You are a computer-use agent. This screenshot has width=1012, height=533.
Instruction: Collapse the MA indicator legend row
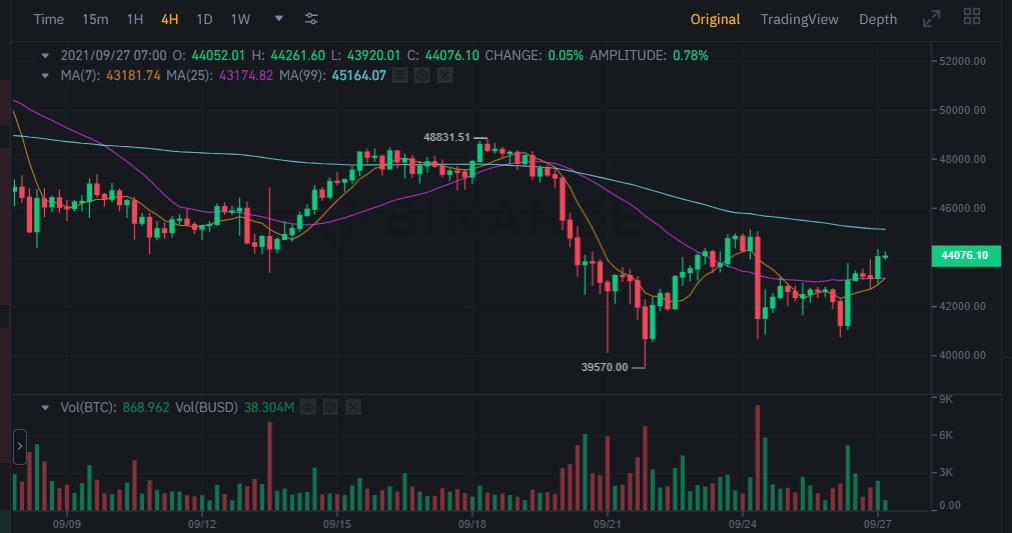[x=45, y=75]
